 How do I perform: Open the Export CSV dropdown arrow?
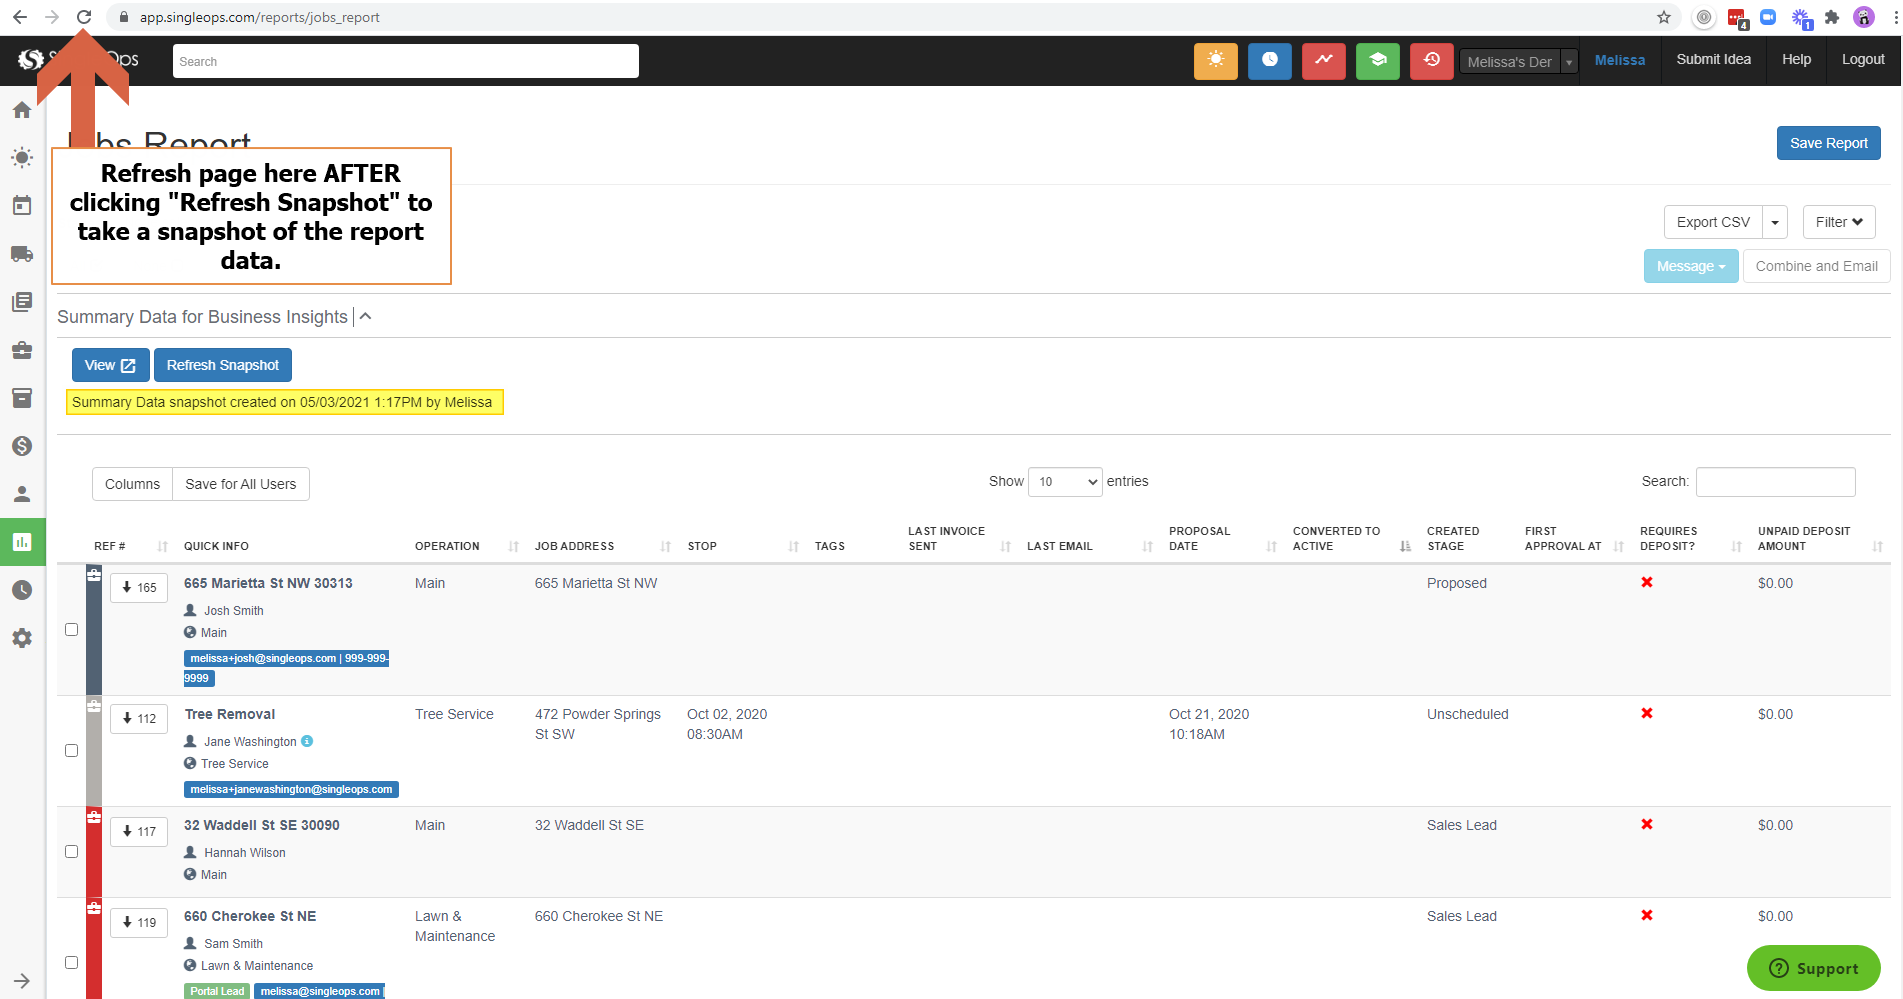(1775, 222)
